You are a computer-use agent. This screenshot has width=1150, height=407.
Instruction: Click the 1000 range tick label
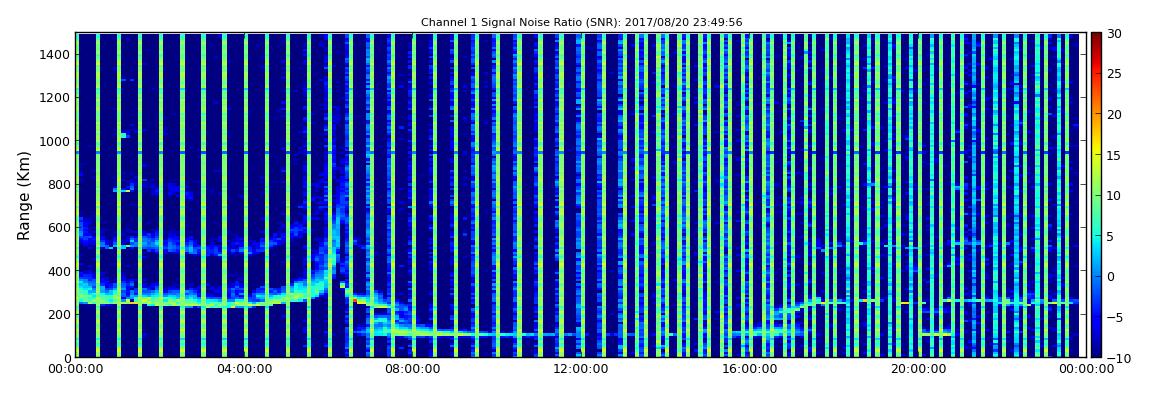(x=56, y=141)
